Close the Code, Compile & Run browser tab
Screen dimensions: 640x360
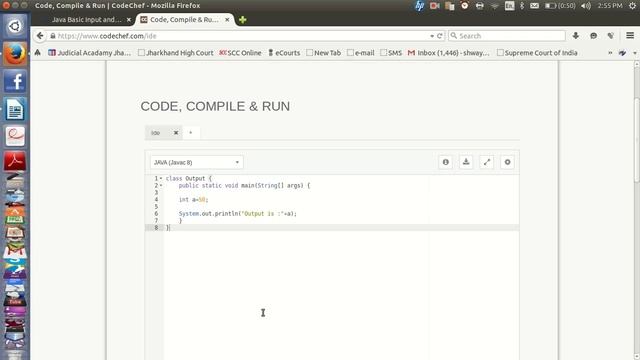pos(227,20)
